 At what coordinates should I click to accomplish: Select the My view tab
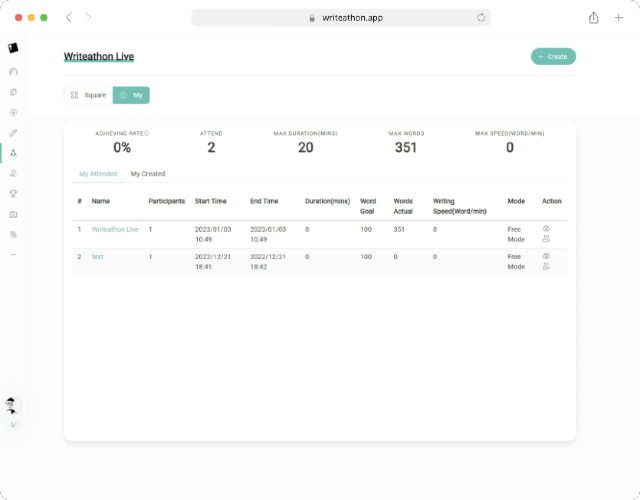131,95
